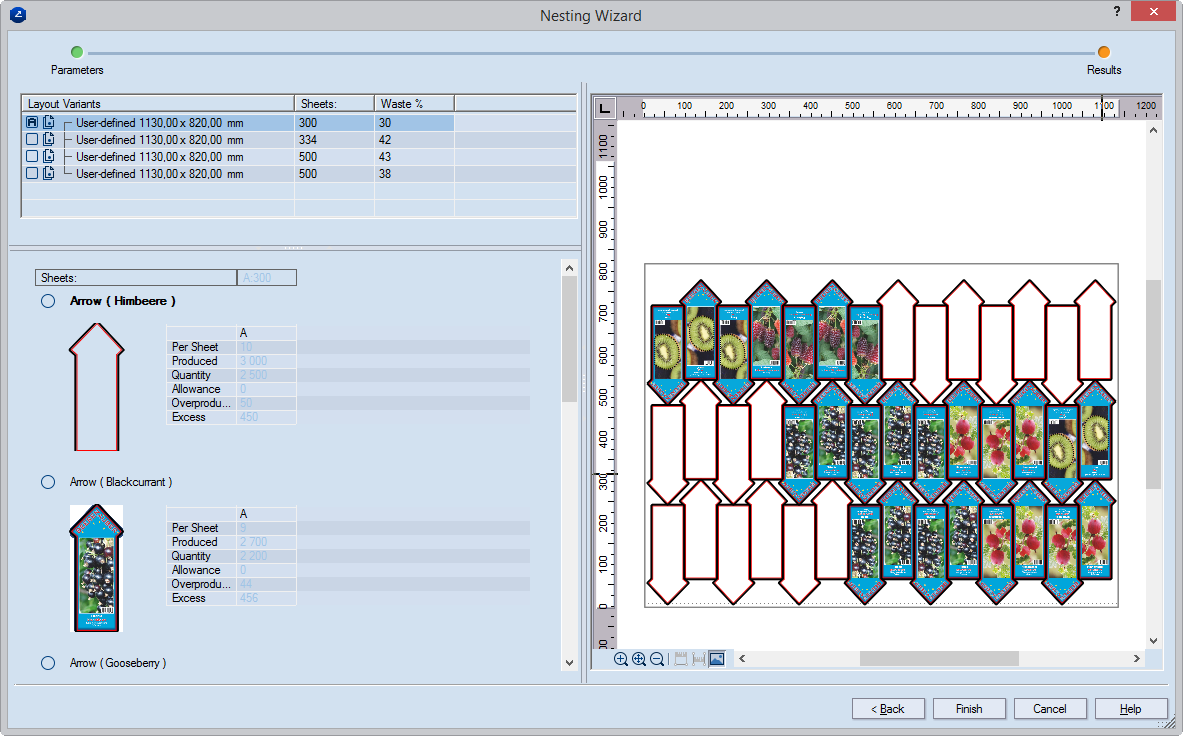Viewport: 1183px width, 736px height.
Task: Open the Results wizard step
Action: (x=1103, y=53)
